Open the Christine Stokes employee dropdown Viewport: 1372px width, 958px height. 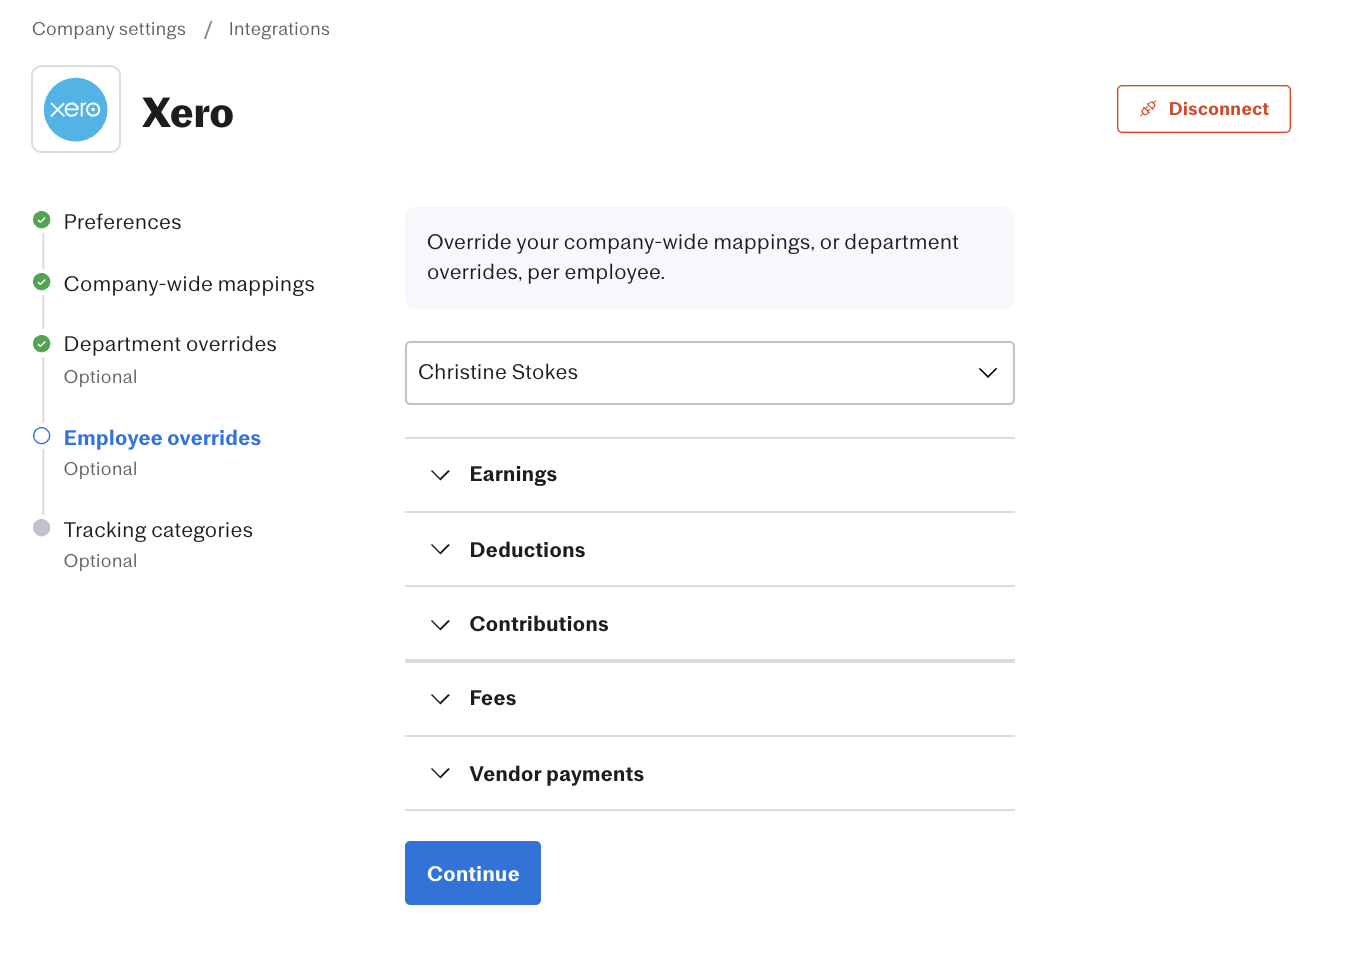710,373
